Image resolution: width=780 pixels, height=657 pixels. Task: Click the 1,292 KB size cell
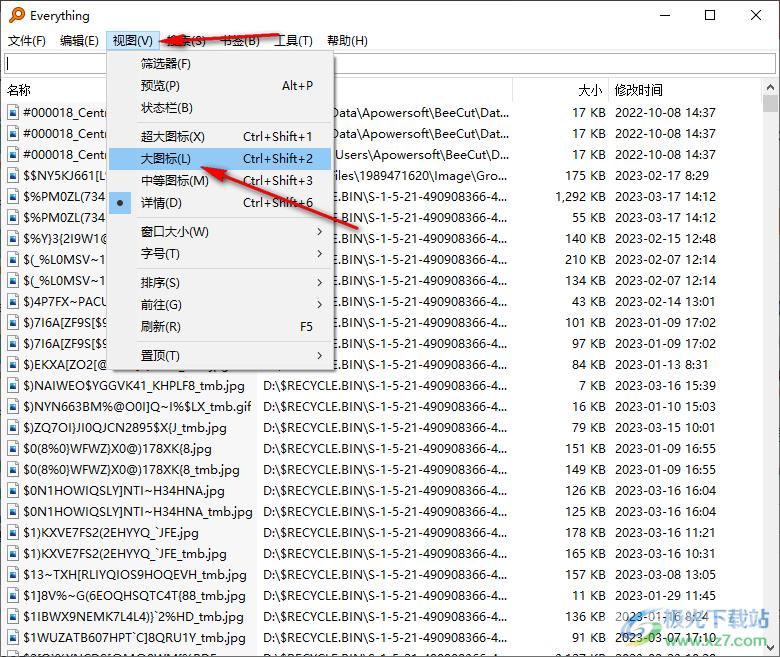580,197
